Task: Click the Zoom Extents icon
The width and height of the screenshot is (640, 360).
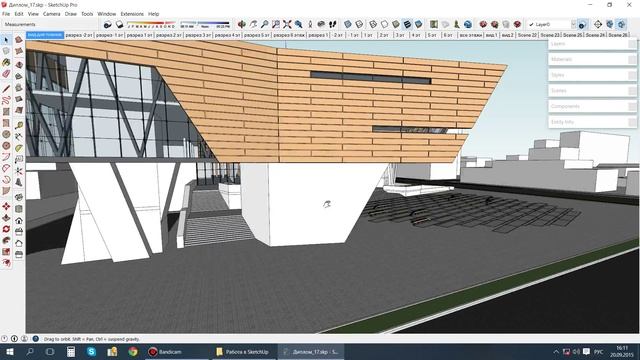Action: [x=287, y=24]
